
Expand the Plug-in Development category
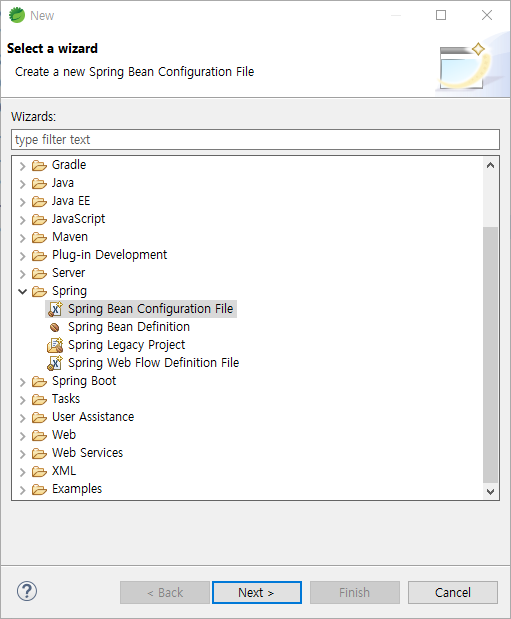pyautogui.click(x=23, y=256)
